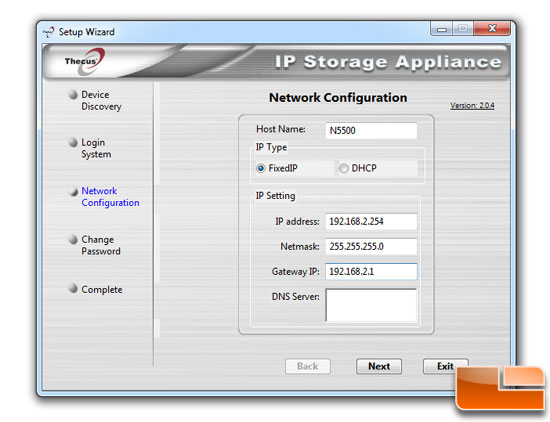Click the Network Configuration step bullet

pyautogui.click(x=73, y=191)
